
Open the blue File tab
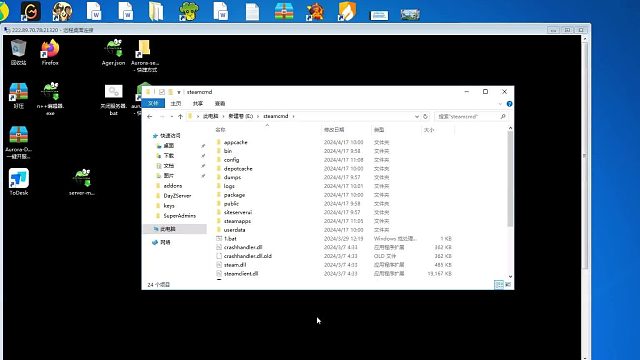153,103
